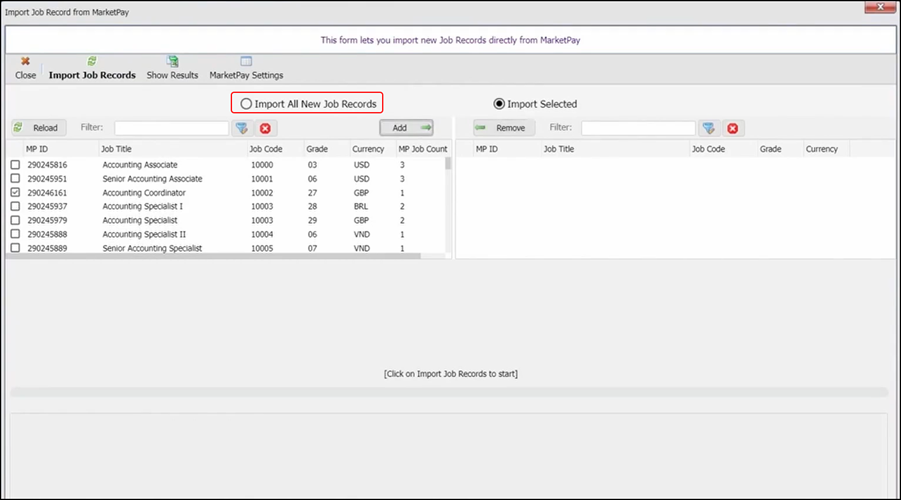Clear the right panel filter with red X

732,128
